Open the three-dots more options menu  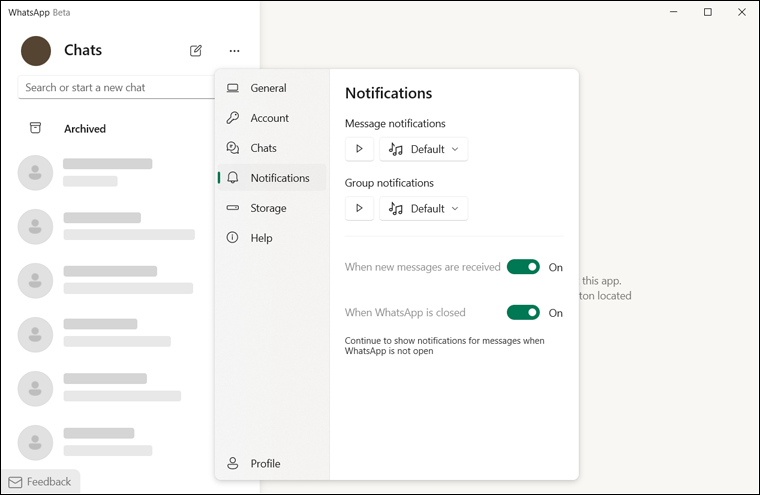[235, 50]
